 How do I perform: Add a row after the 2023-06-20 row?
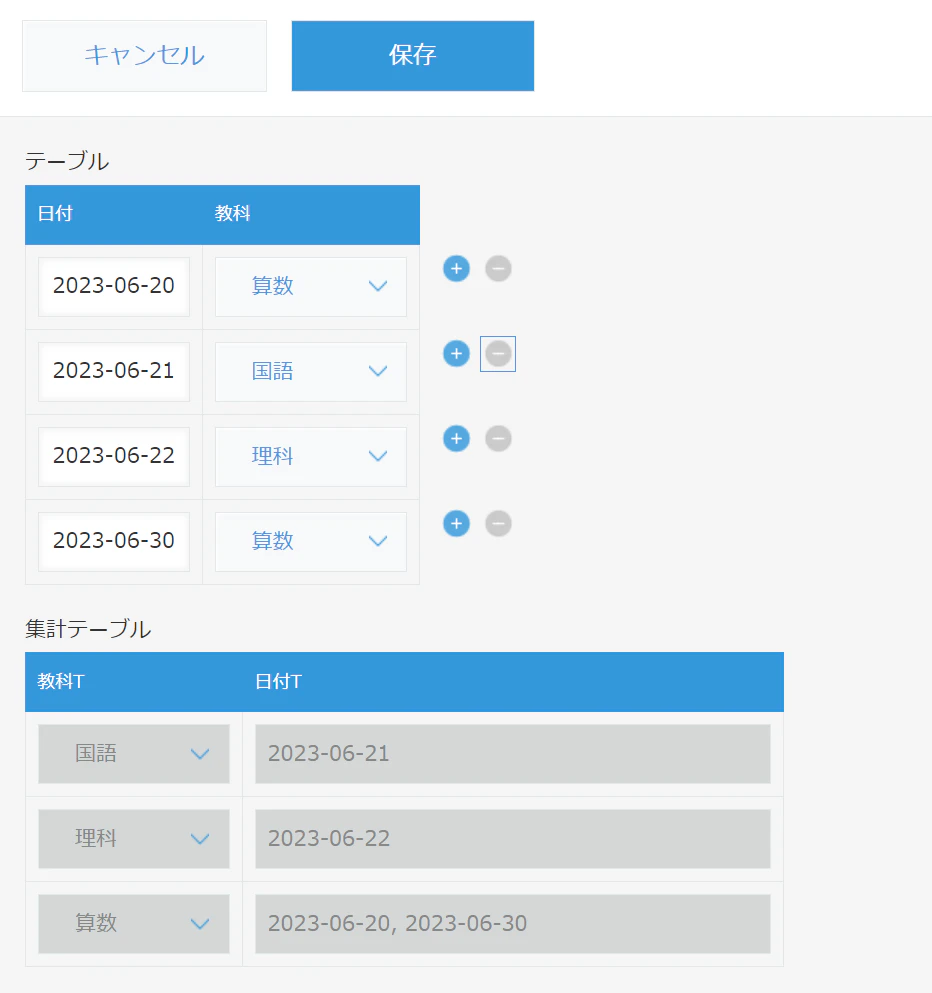[x=457, y=269]
